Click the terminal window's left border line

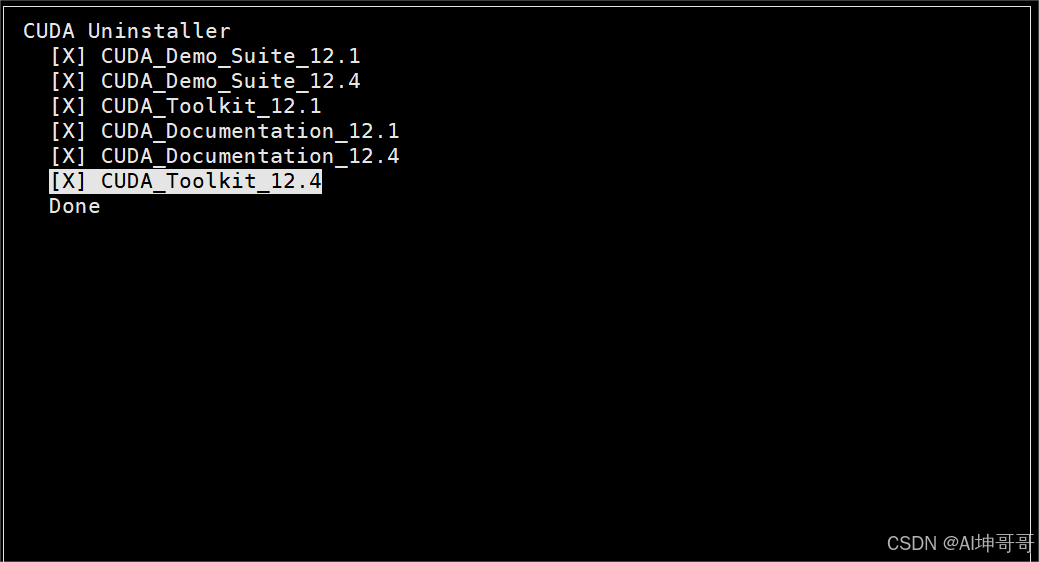[x=3, y=285]
